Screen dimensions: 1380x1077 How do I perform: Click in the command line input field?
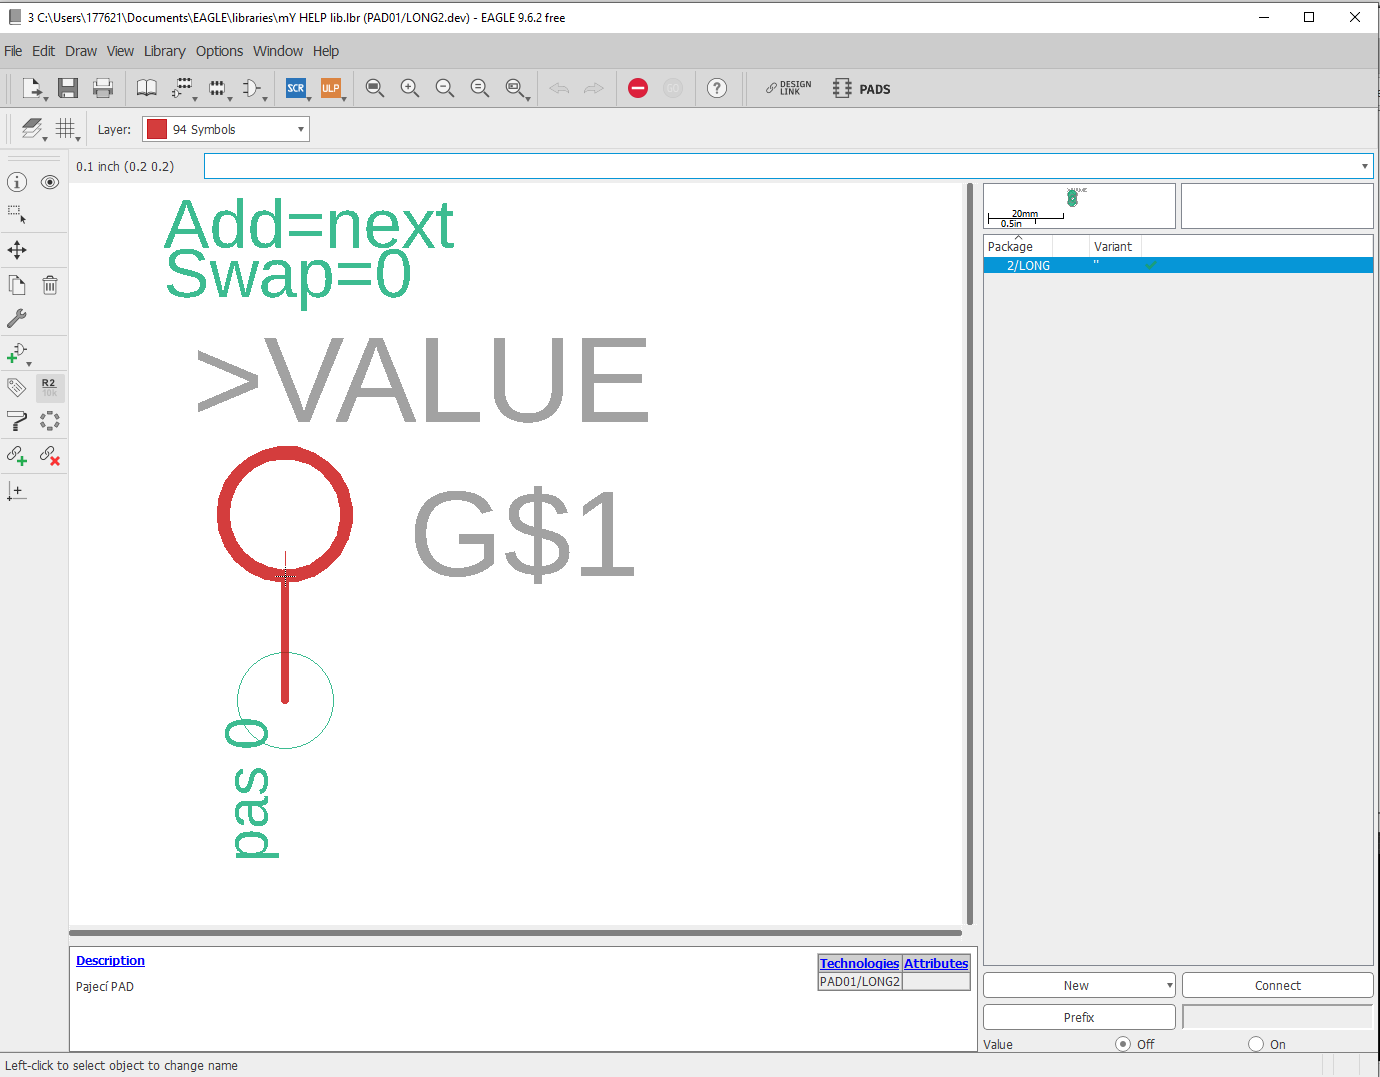(x=780, y=166)
